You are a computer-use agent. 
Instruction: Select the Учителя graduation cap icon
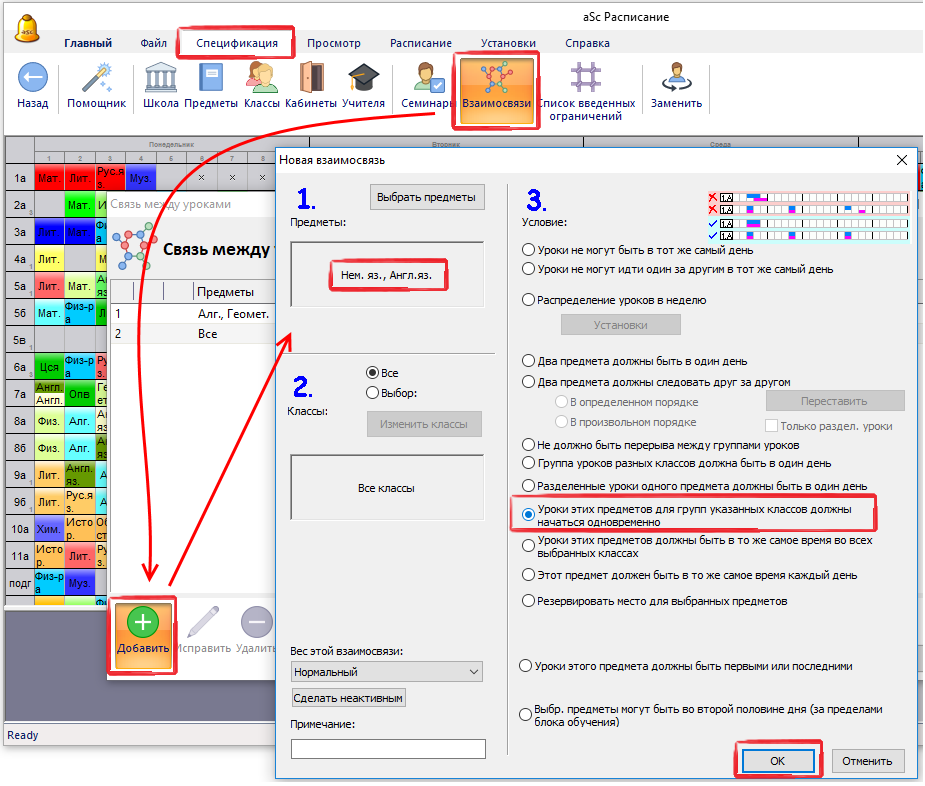click(363, 78)
